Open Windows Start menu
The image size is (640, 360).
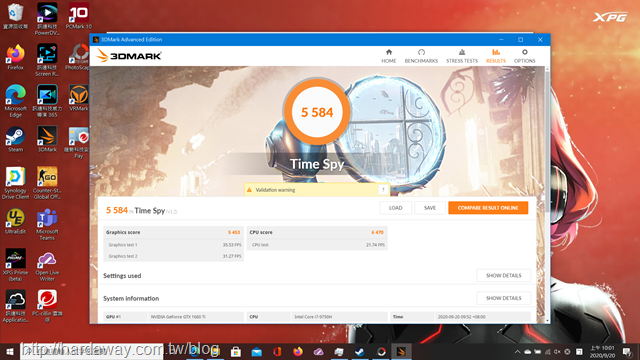pos(10,351)
